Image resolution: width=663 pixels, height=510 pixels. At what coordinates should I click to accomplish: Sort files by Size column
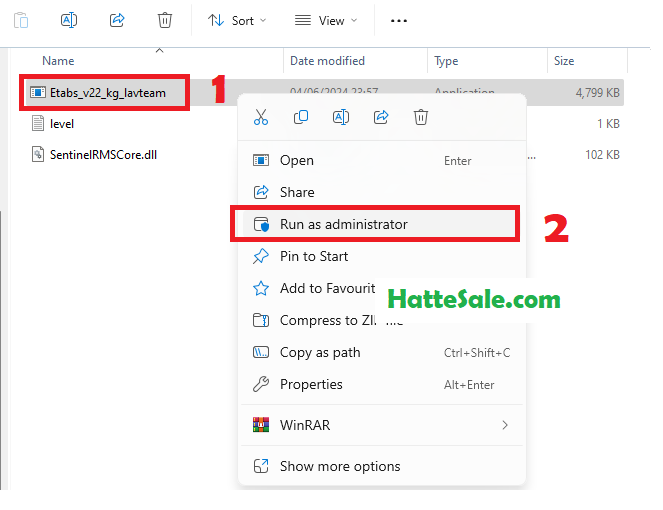564,61
